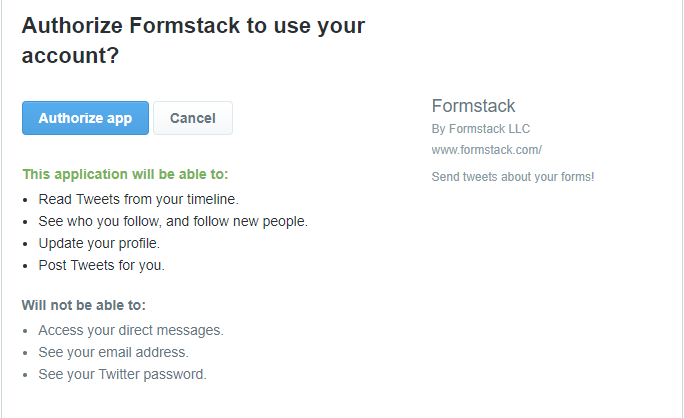This screenshot has width=684, height=418.
Task: Click 'Post Tweets for you' permission
Action: click(101, 265)
